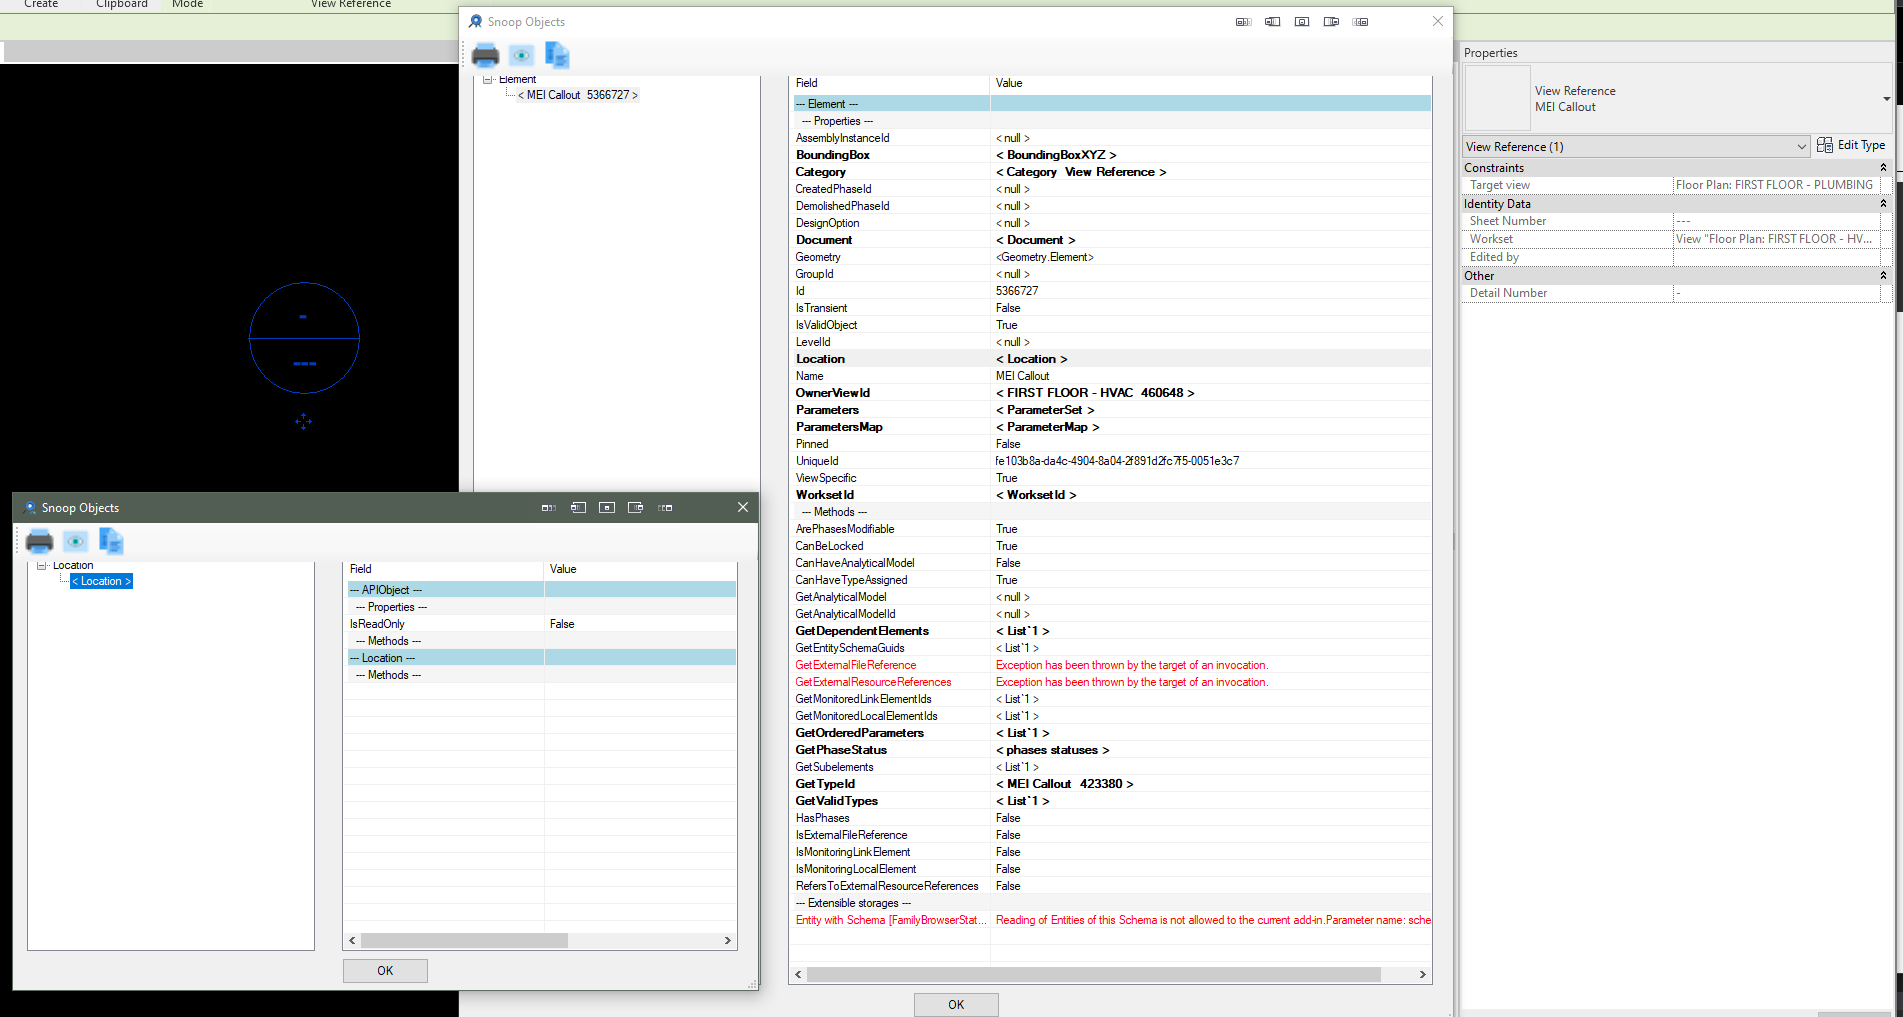The height and width of the screenshot is (1017, 1903).
Task: Click the < phases statuses > value of GetPhaseStatus
Action: click(x=1052, y=750)
